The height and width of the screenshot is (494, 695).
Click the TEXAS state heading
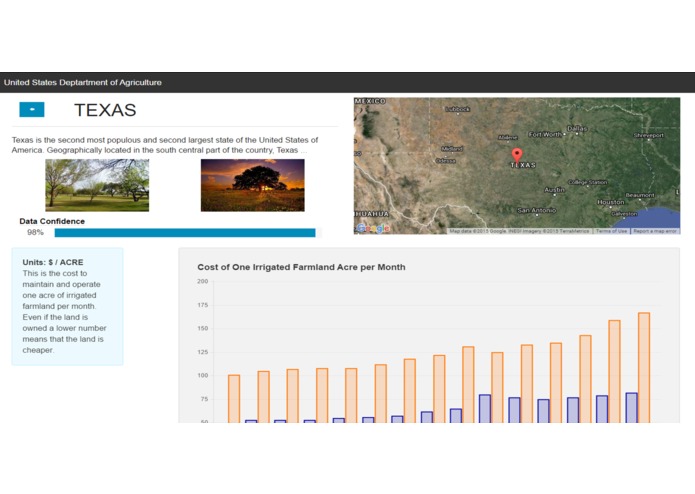click(x=105, y=110)
